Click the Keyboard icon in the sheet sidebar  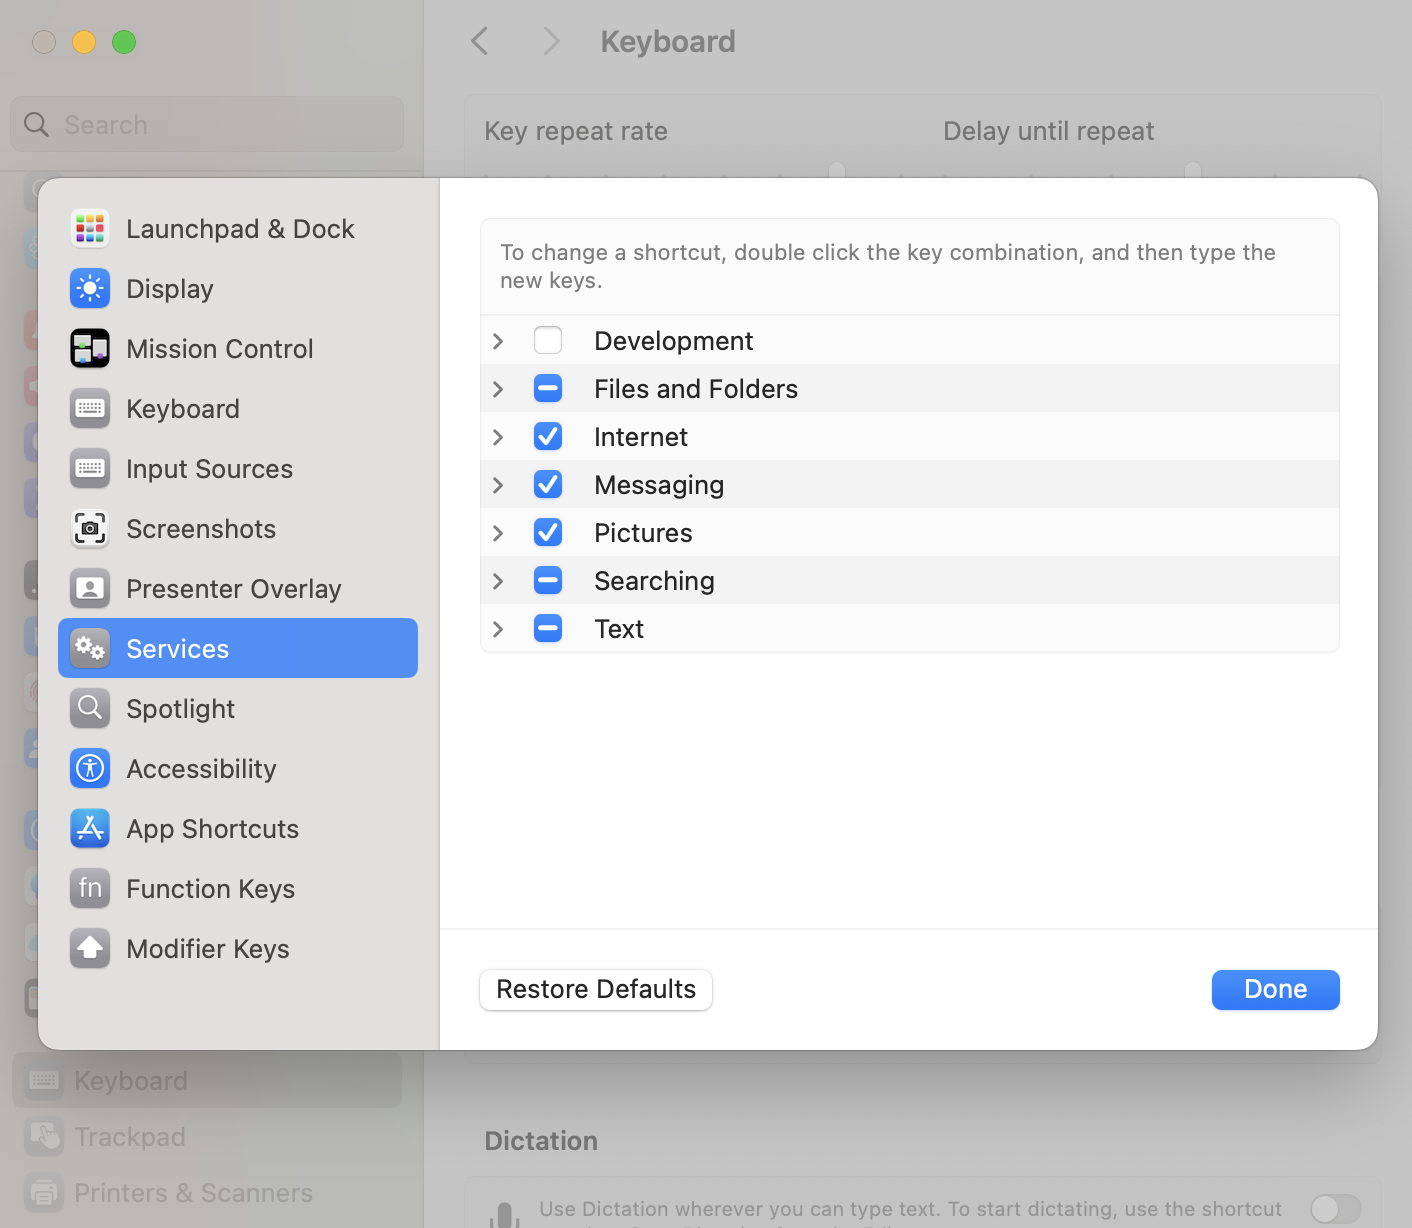(90, 408)
